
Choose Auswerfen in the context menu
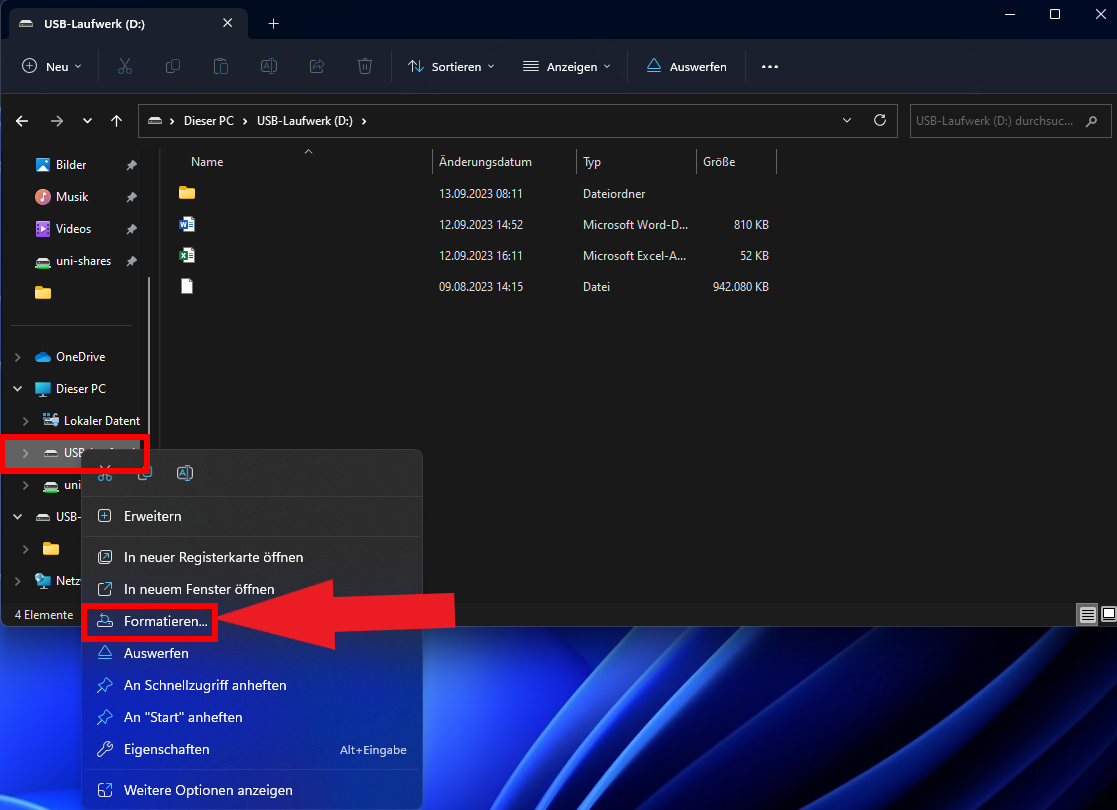pos(252,653)
